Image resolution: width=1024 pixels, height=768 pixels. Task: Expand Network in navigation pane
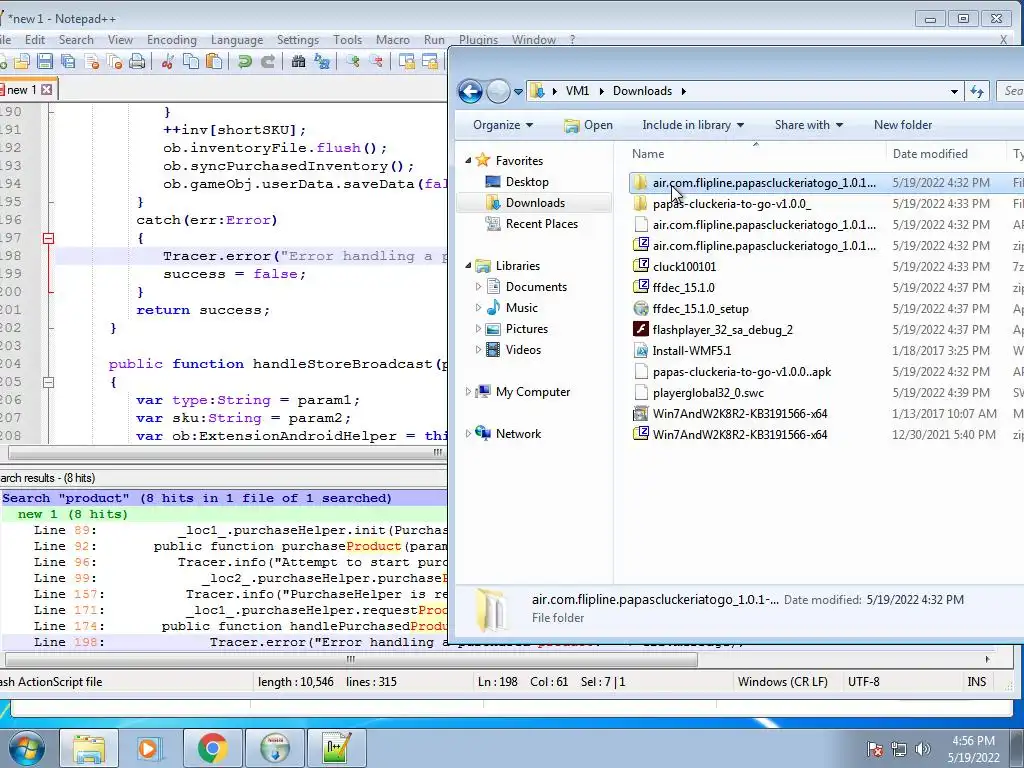coord(468,434)
